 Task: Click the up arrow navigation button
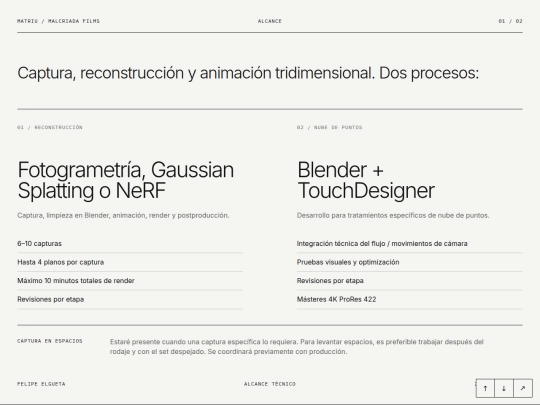click(x=485, y=388)
